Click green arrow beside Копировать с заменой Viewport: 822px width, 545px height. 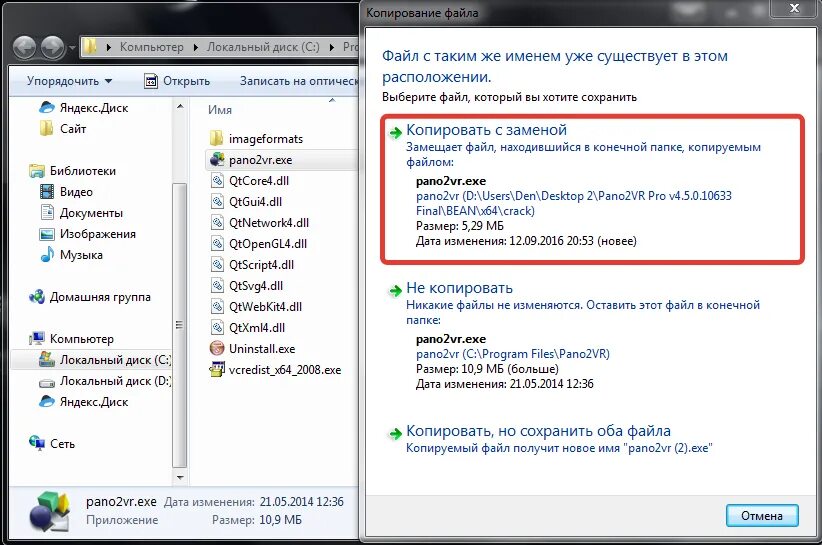395,133
